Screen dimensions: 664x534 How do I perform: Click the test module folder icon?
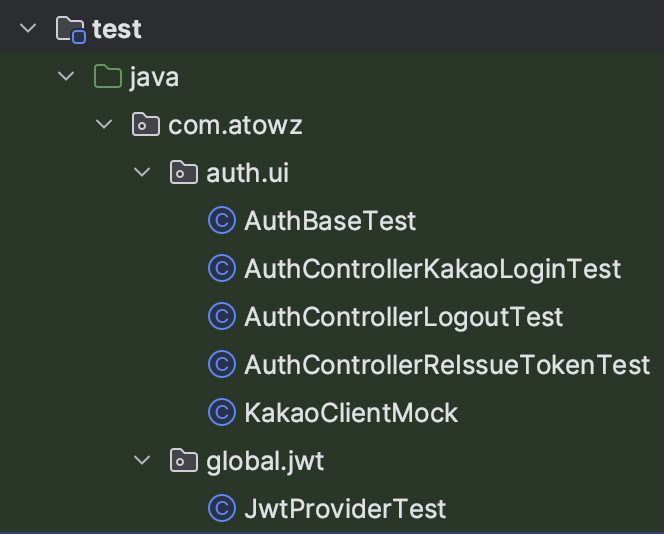click(x=70, y=29)
